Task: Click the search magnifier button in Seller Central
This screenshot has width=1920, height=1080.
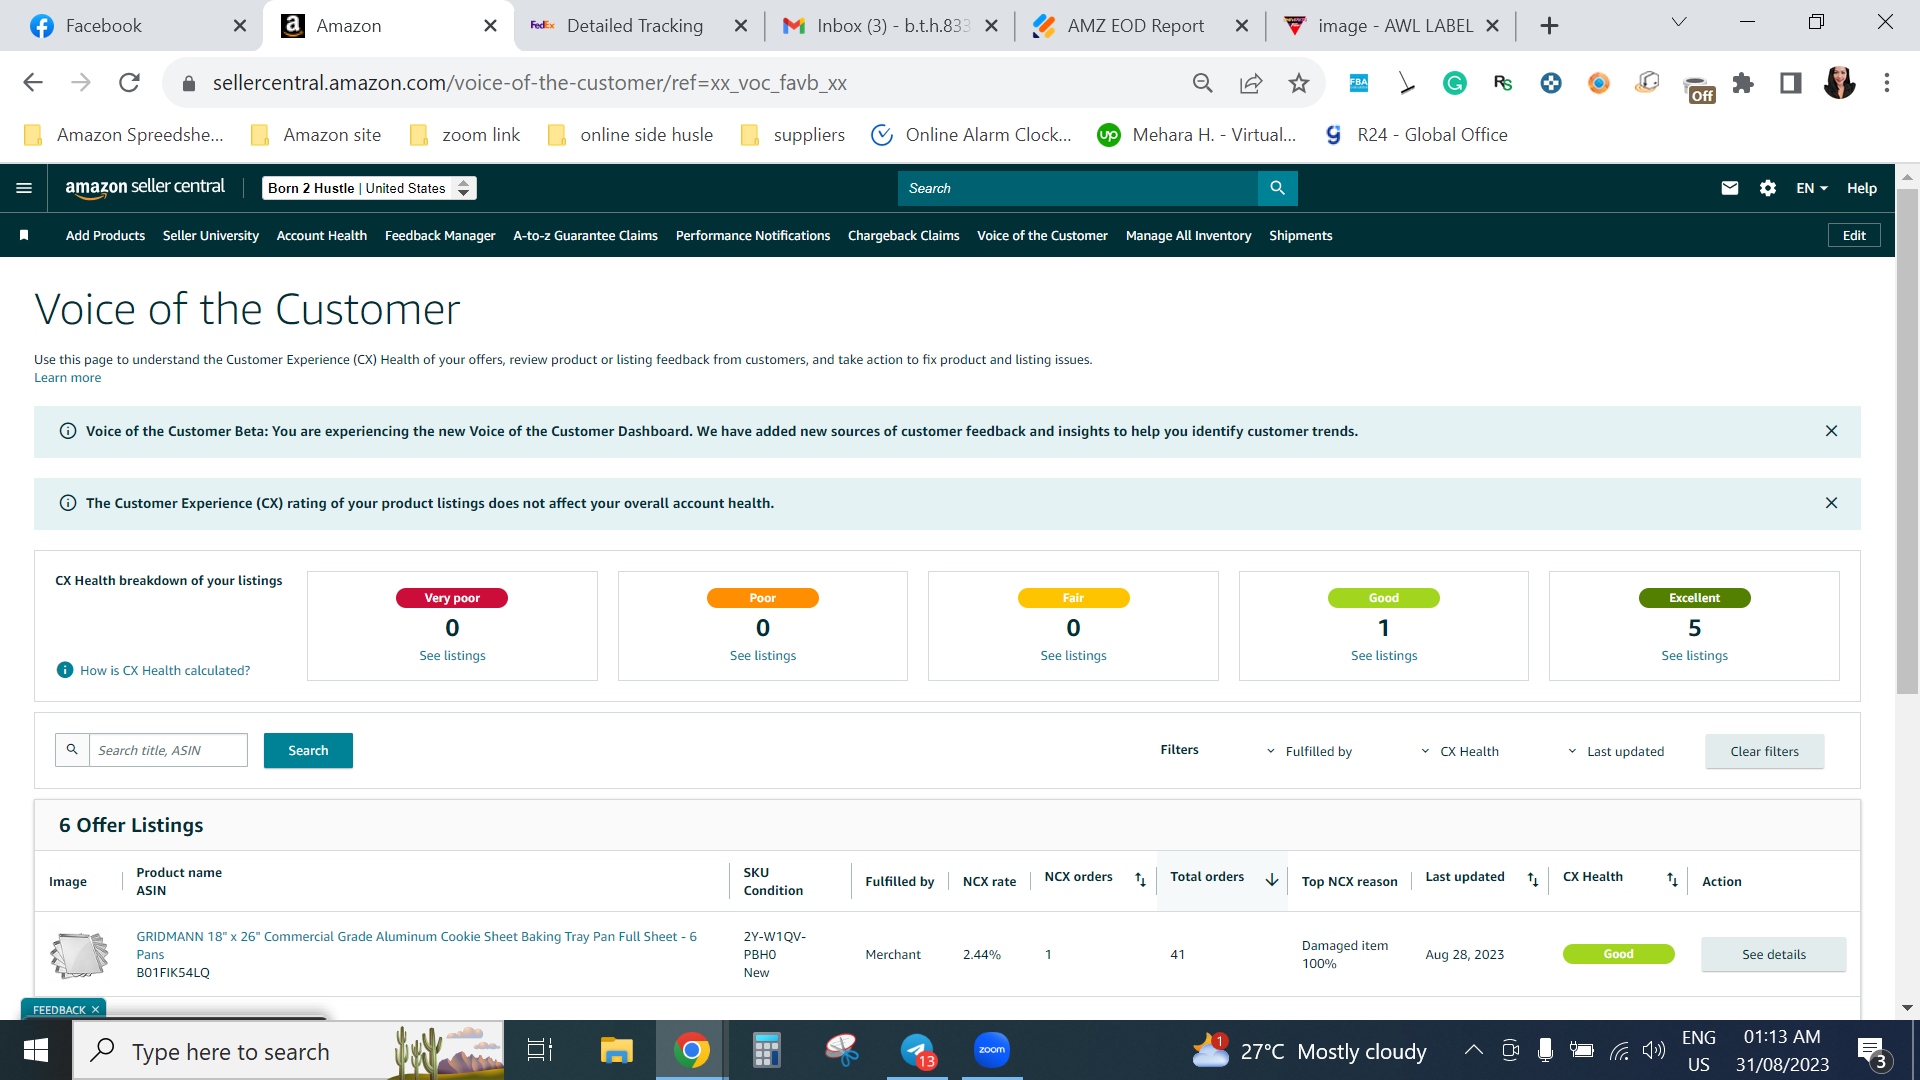Action: pos(1277,188)
